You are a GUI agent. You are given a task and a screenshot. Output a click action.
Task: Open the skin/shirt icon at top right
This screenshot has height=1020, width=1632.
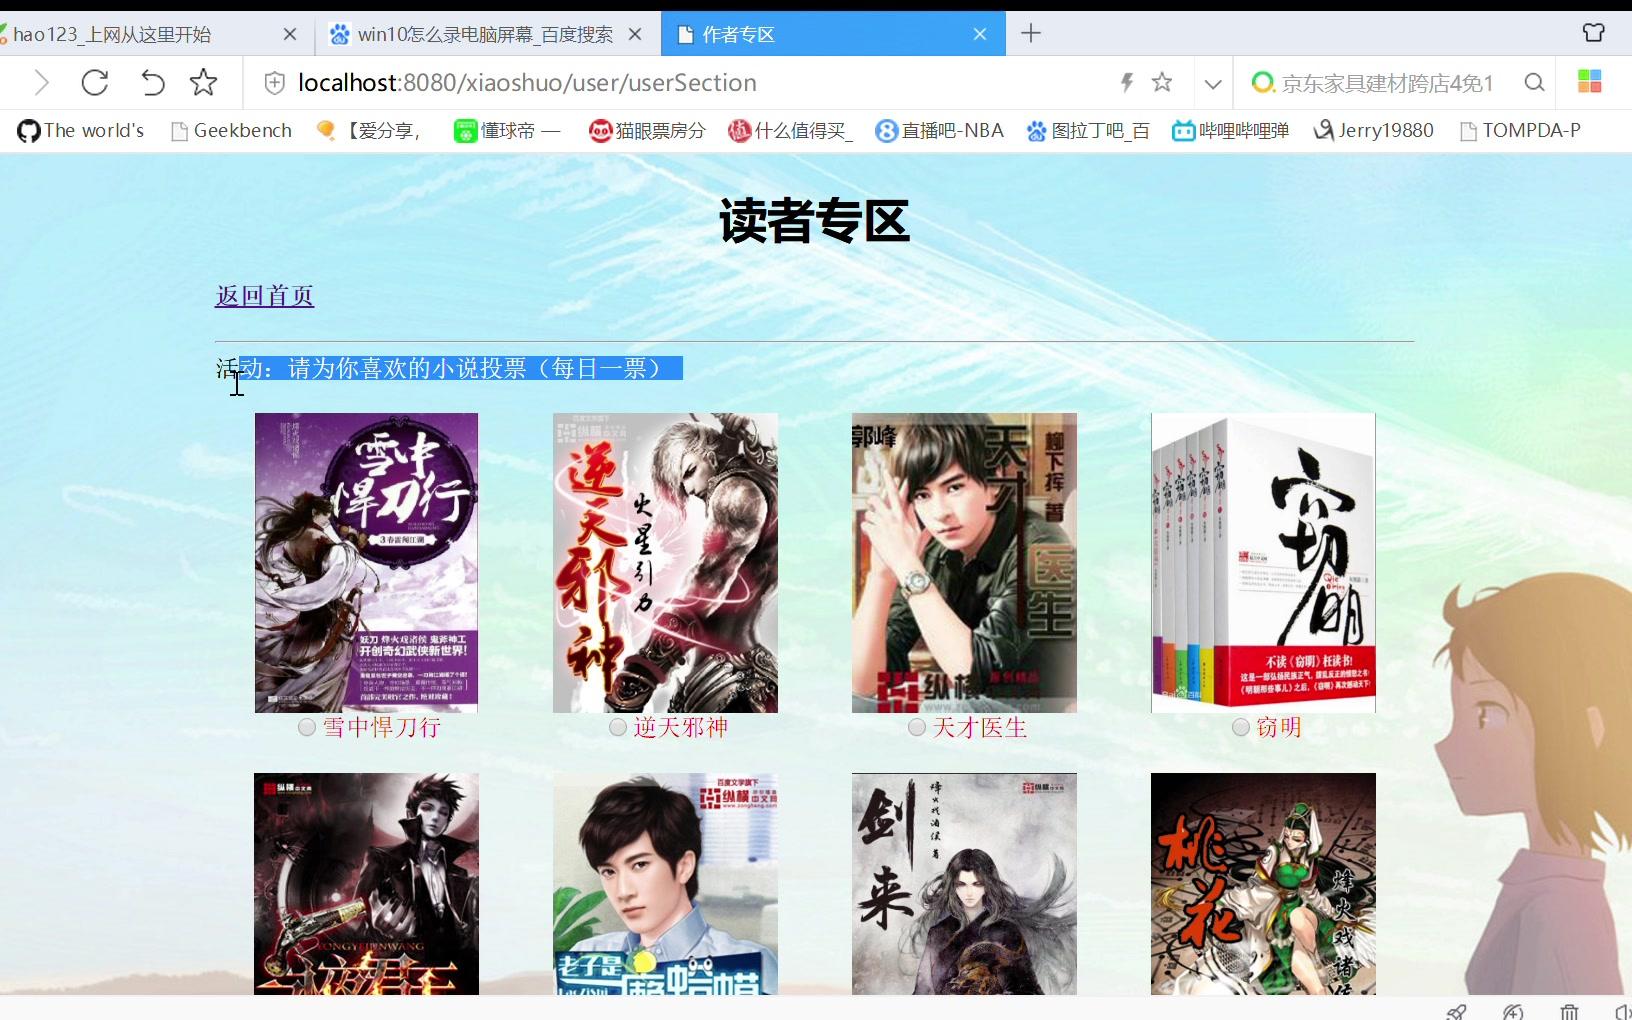[x=1594, y=33]
